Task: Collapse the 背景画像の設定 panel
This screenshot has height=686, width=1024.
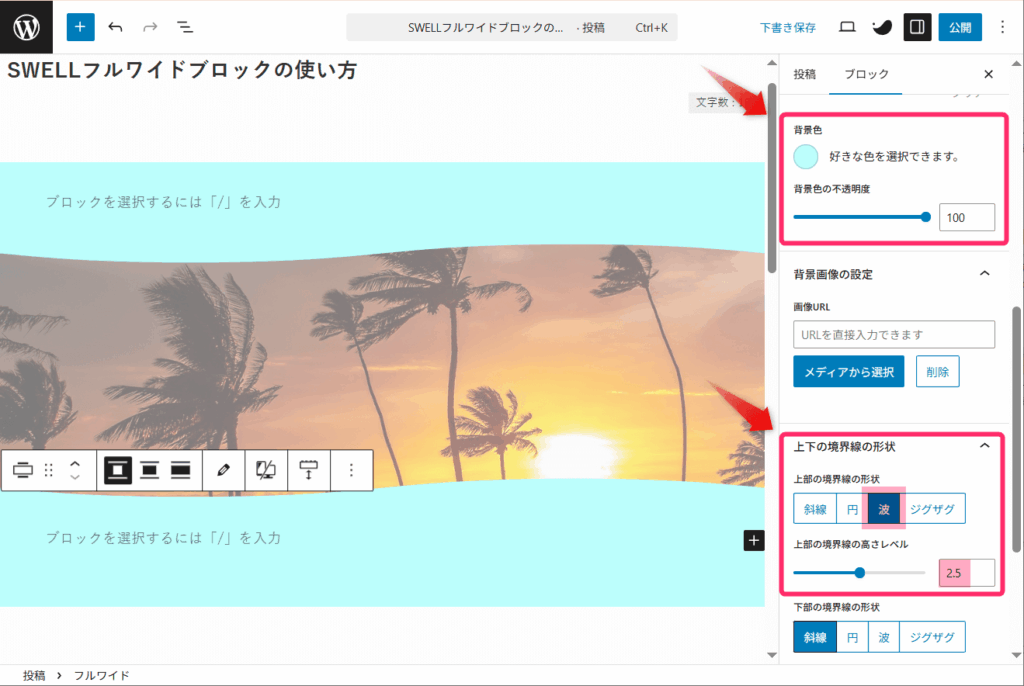Action: [x=985, y=274]
